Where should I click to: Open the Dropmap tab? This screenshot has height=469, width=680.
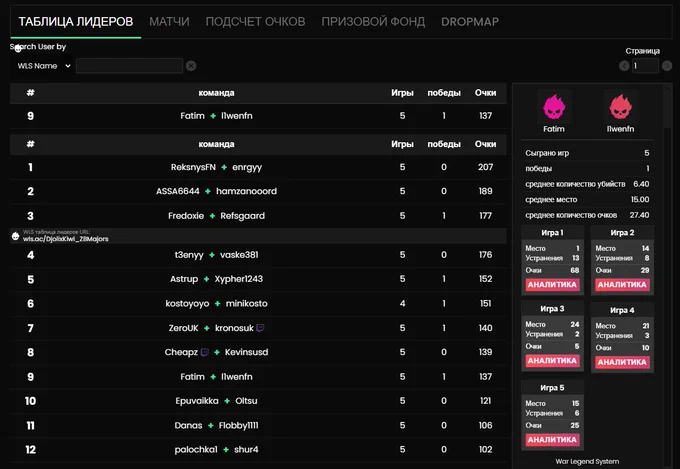click(470, 22)
